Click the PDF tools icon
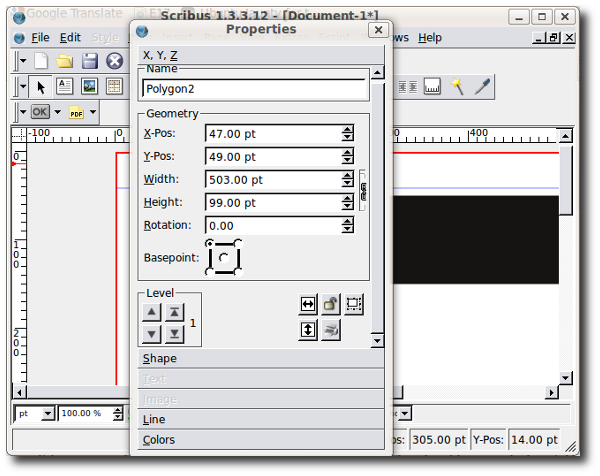This screenshot has width=600, height=476. point(76,112)
